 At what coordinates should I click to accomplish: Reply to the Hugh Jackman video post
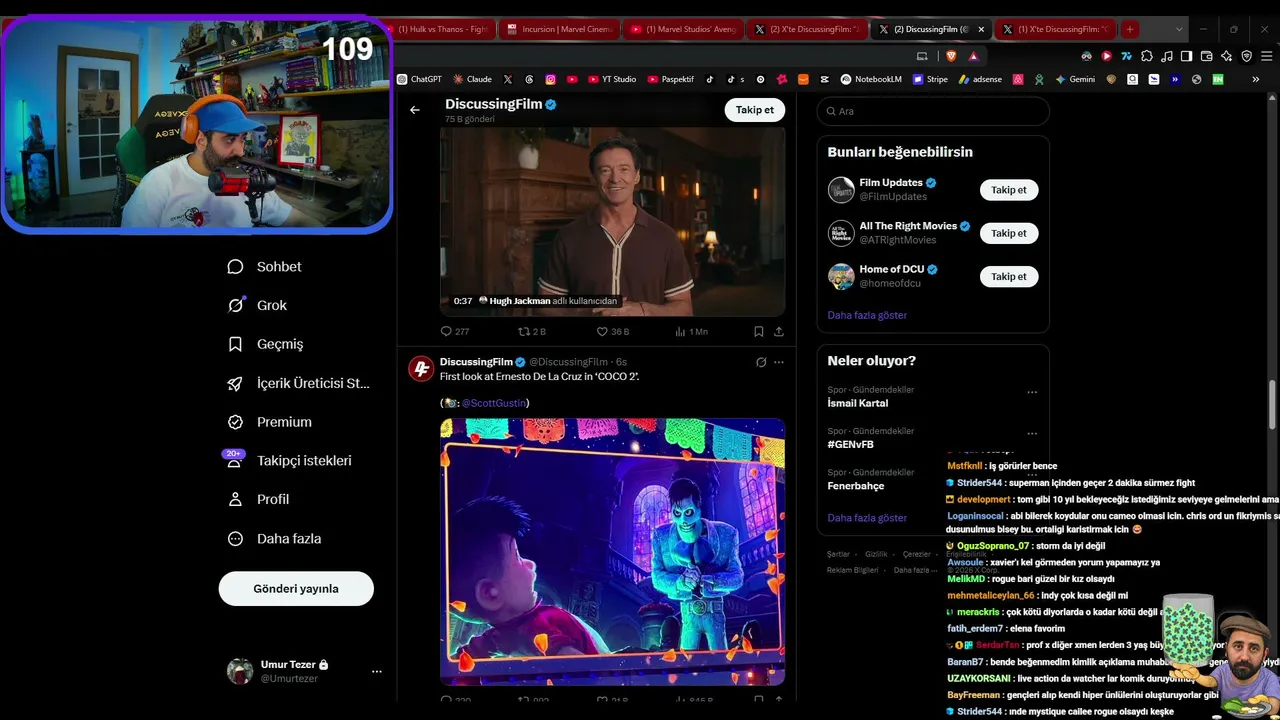(x=455, y=331)
